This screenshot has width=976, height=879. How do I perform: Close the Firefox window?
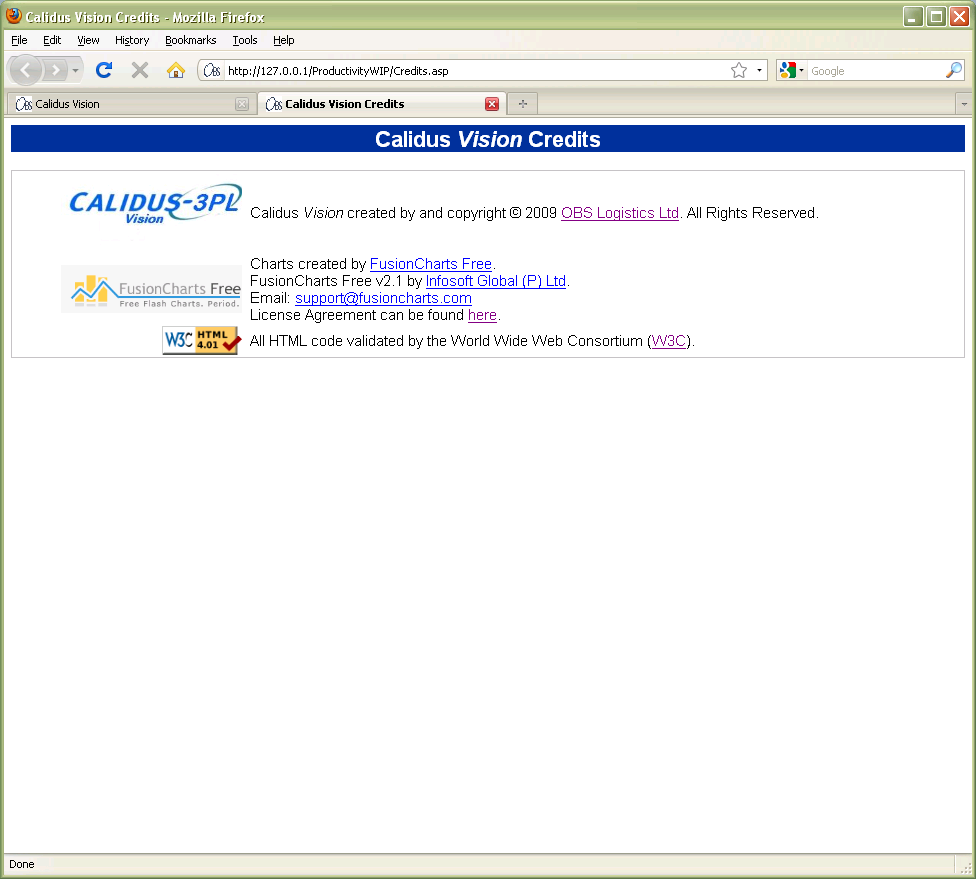click(959, 16)
